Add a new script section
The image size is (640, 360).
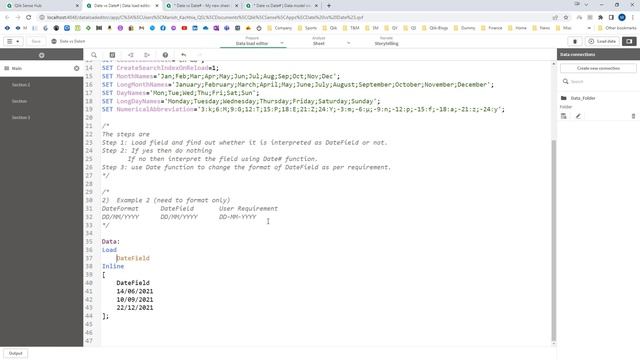pos(42,55)
